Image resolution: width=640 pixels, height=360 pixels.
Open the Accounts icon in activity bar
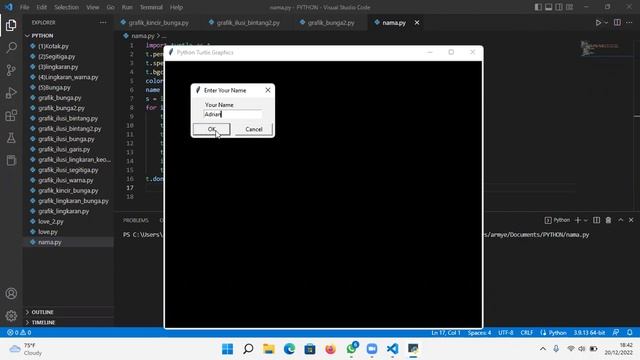(11, 293)
